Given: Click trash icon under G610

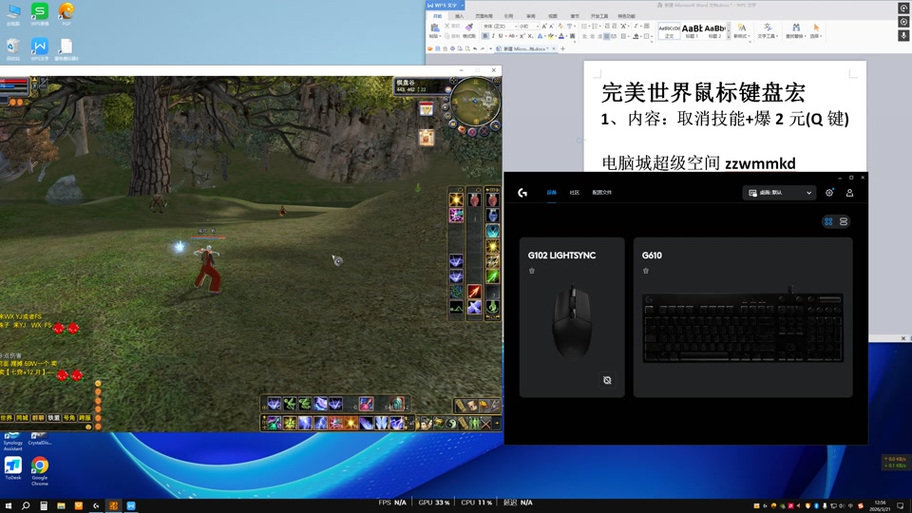Looking at the screenshot, I should [x=646, y=270].
